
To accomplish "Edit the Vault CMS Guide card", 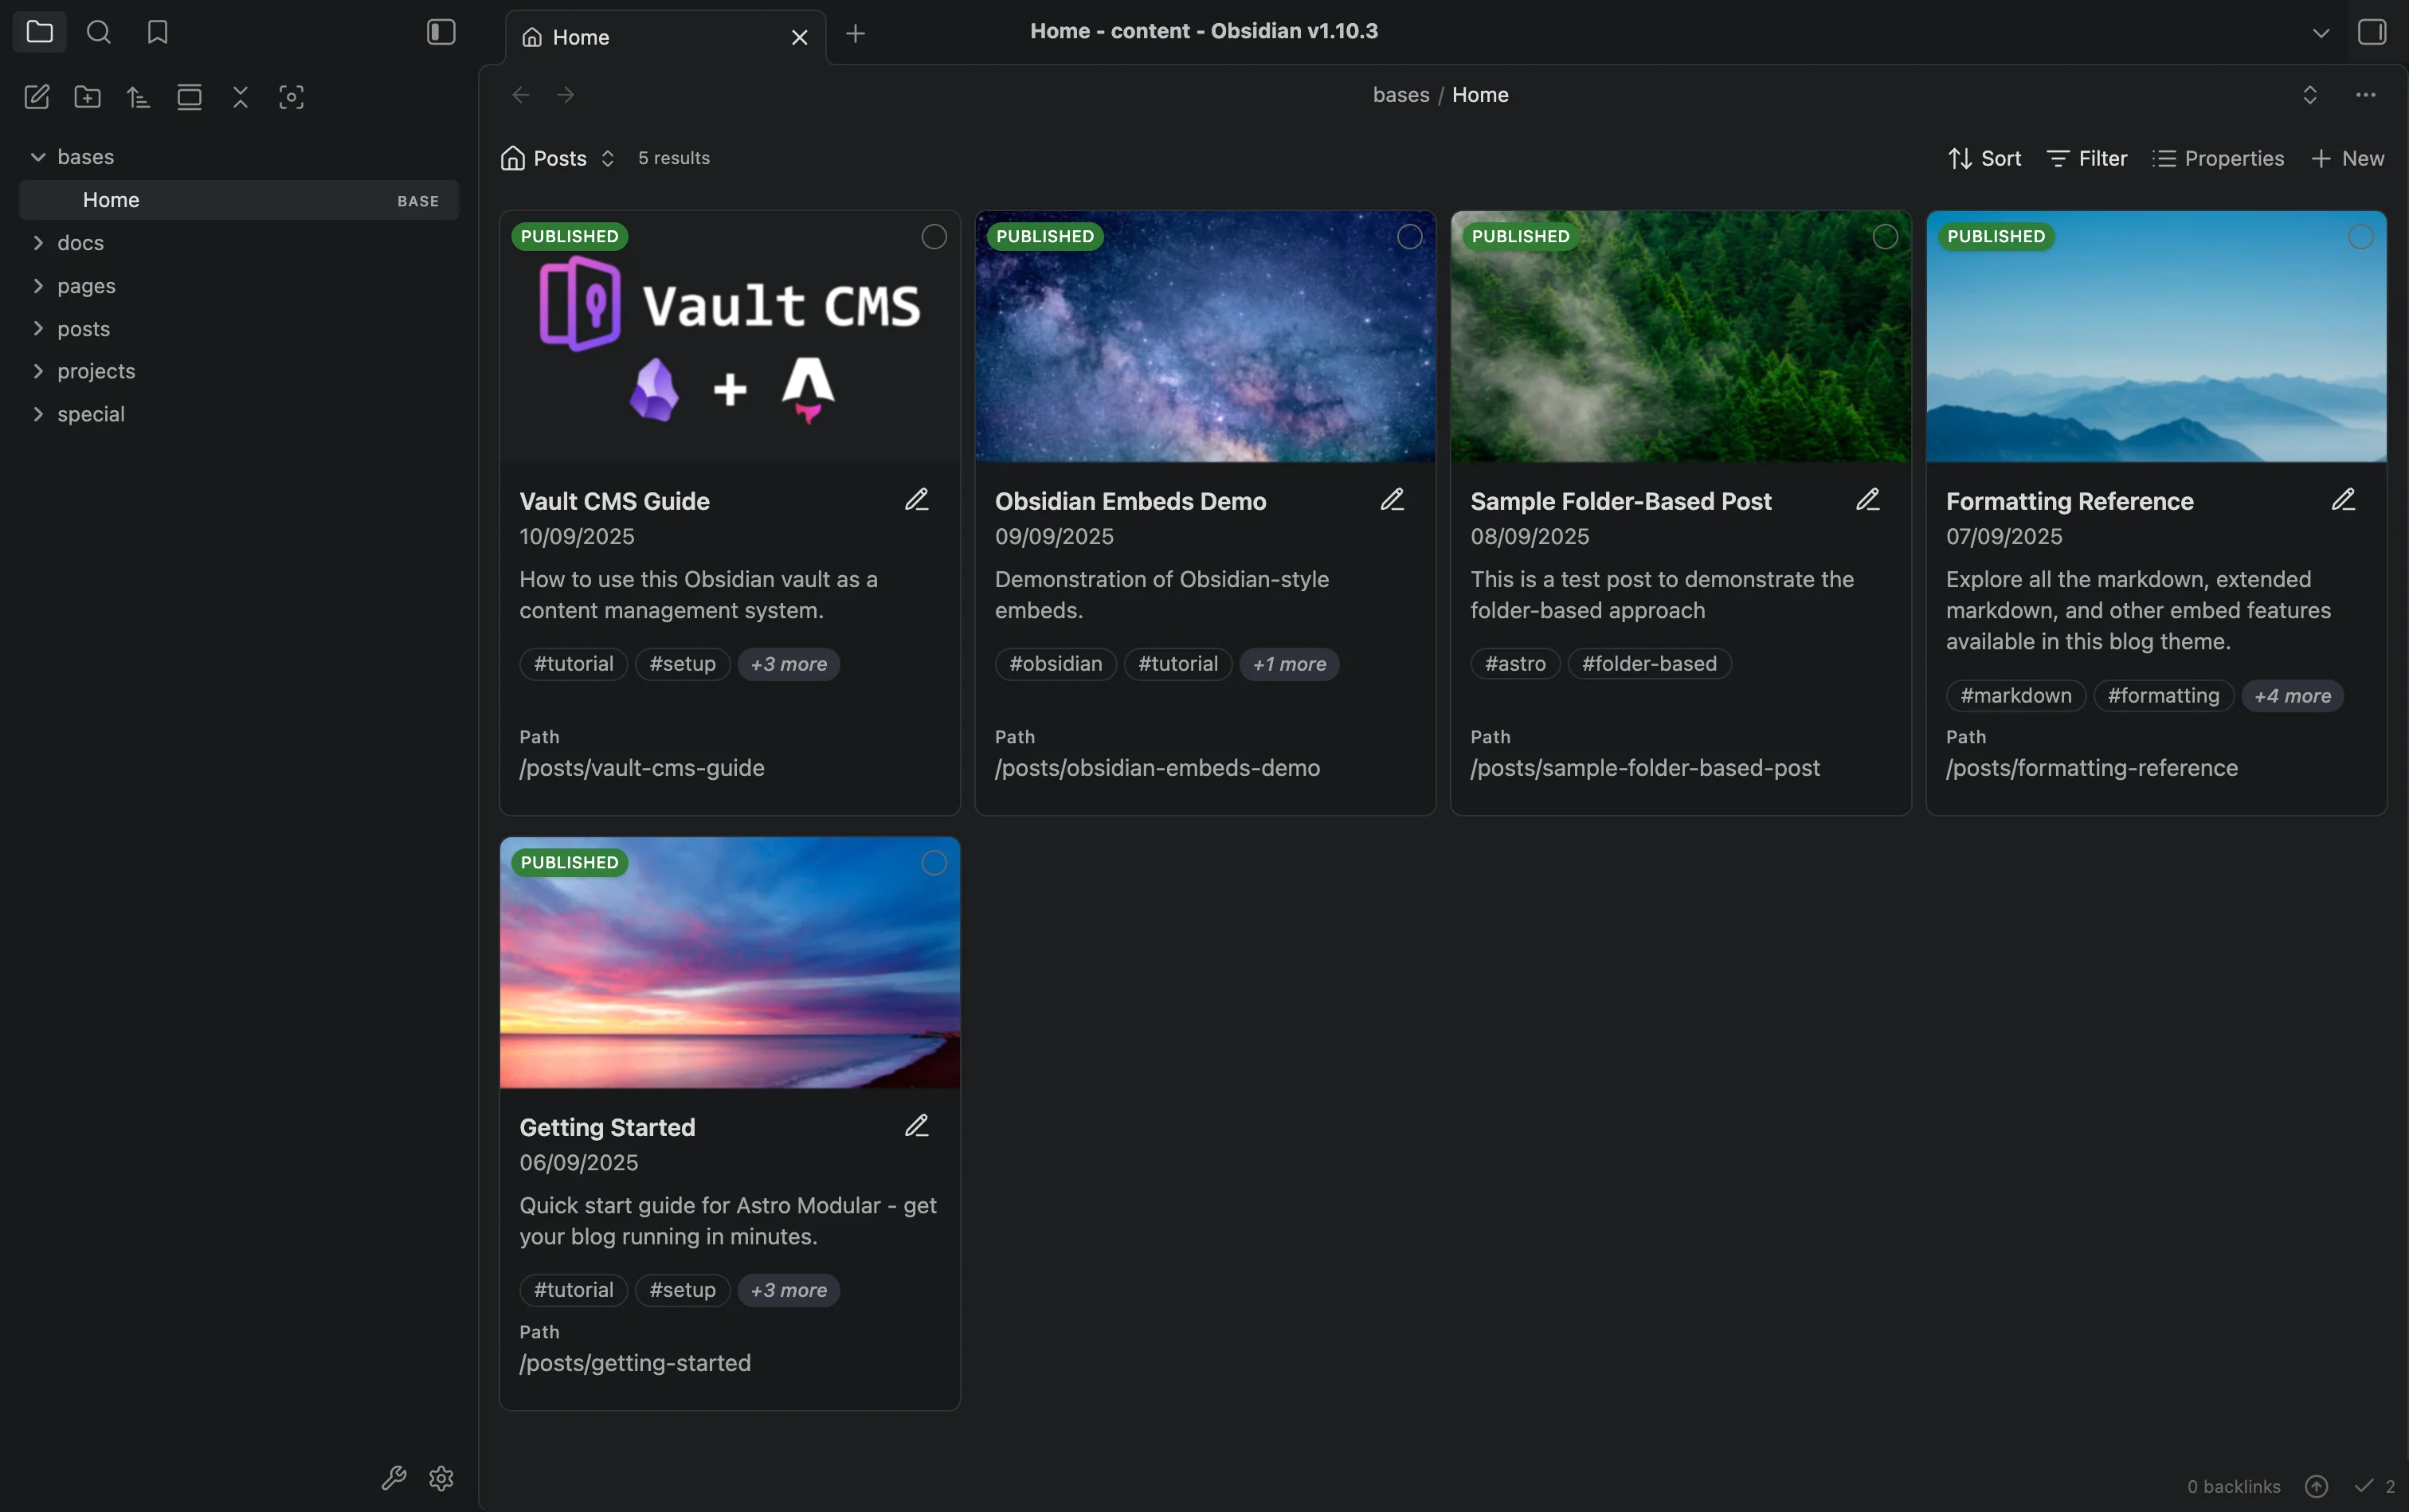I will [917, 500].
